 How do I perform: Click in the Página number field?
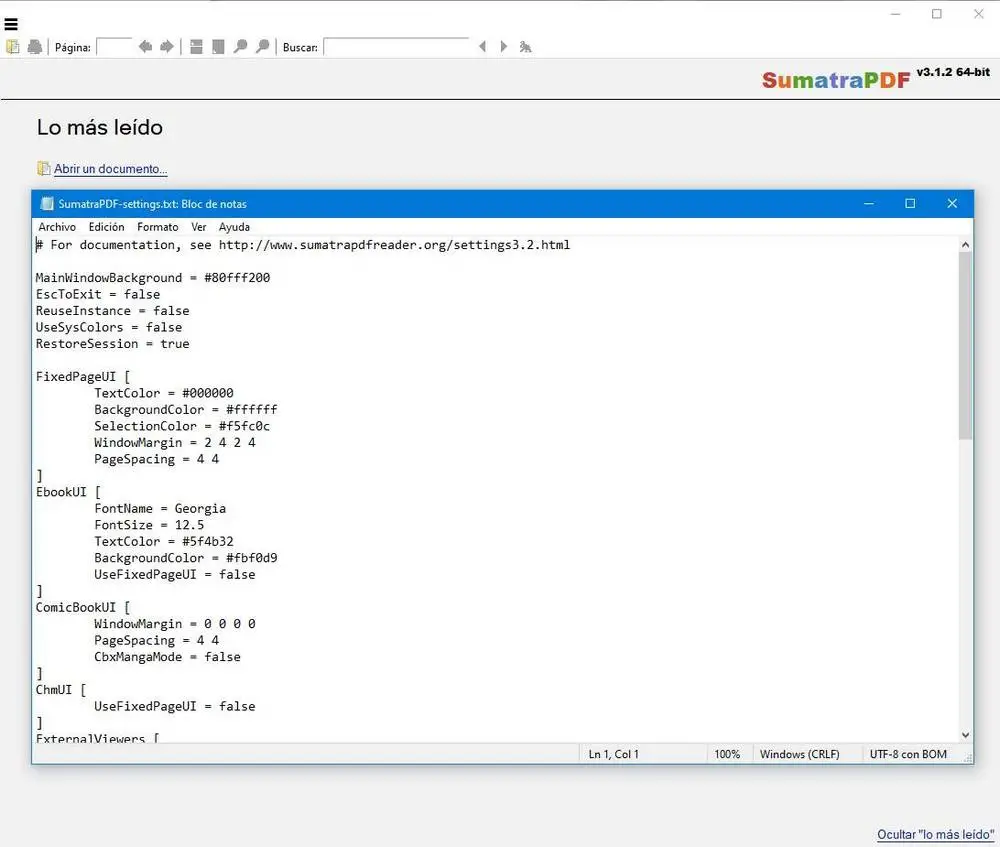tap(114, 47)
